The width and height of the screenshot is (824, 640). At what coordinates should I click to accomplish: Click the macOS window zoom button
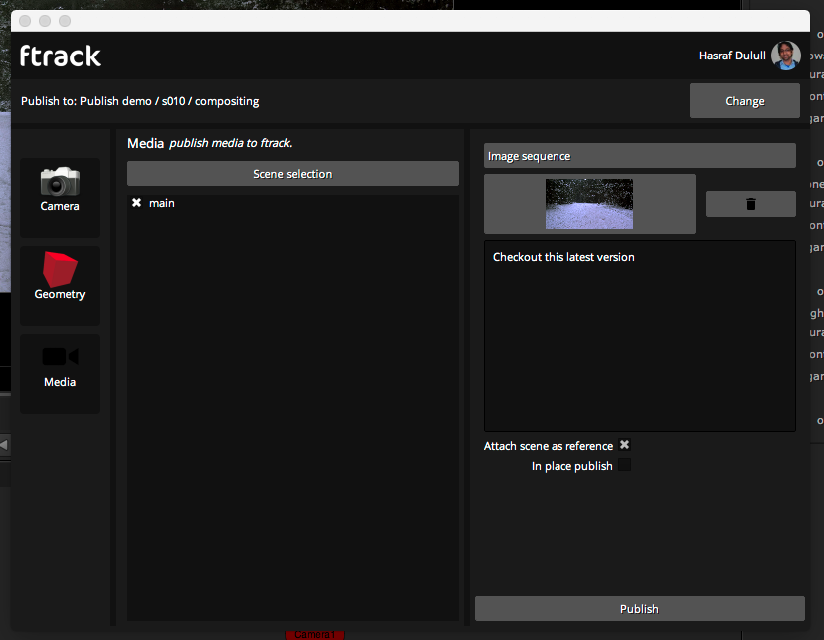click(x=65, y=21)
